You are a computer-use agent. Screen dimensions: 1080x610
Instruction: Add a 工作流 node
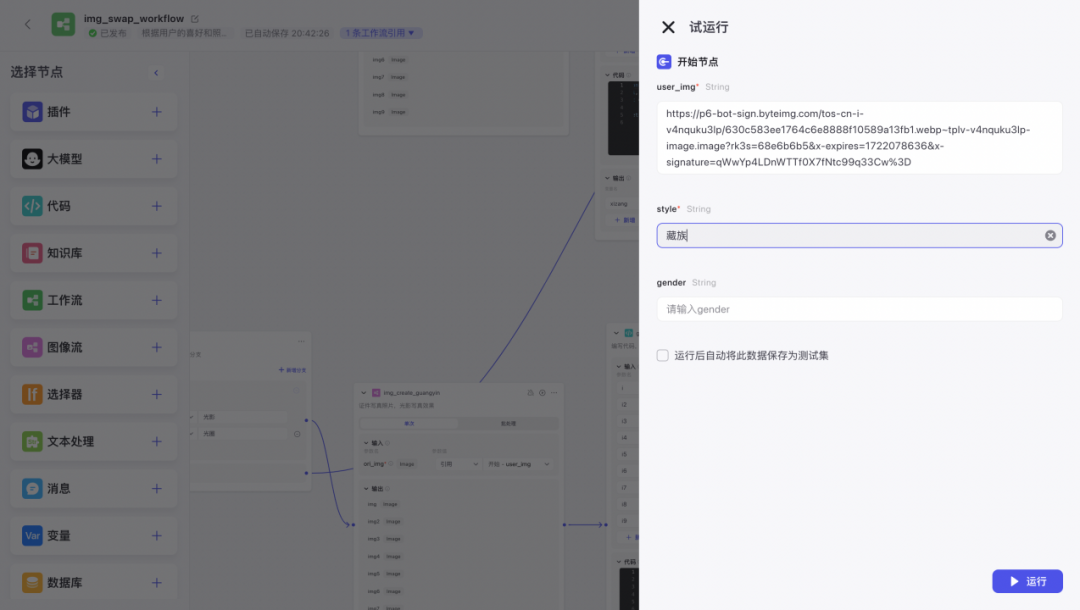(x=156, y=300)
